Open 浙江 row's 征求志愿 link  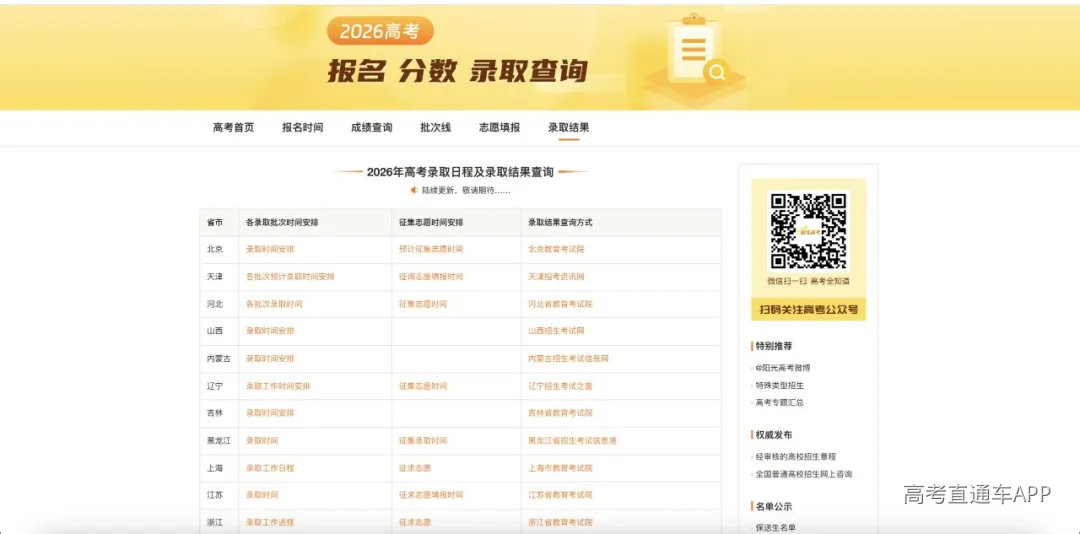415,522
